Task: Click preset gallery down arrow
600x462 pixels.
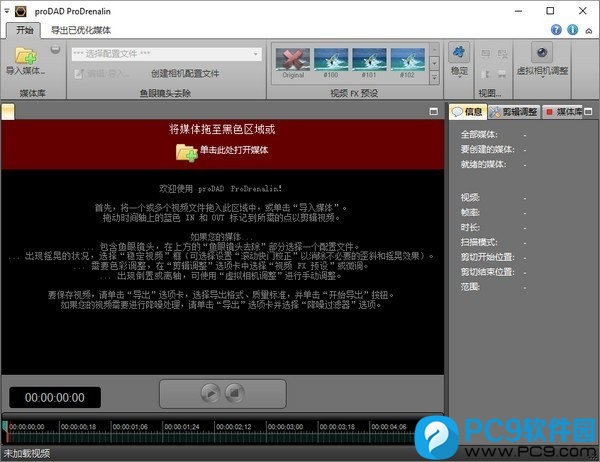Action: [434, 63]
